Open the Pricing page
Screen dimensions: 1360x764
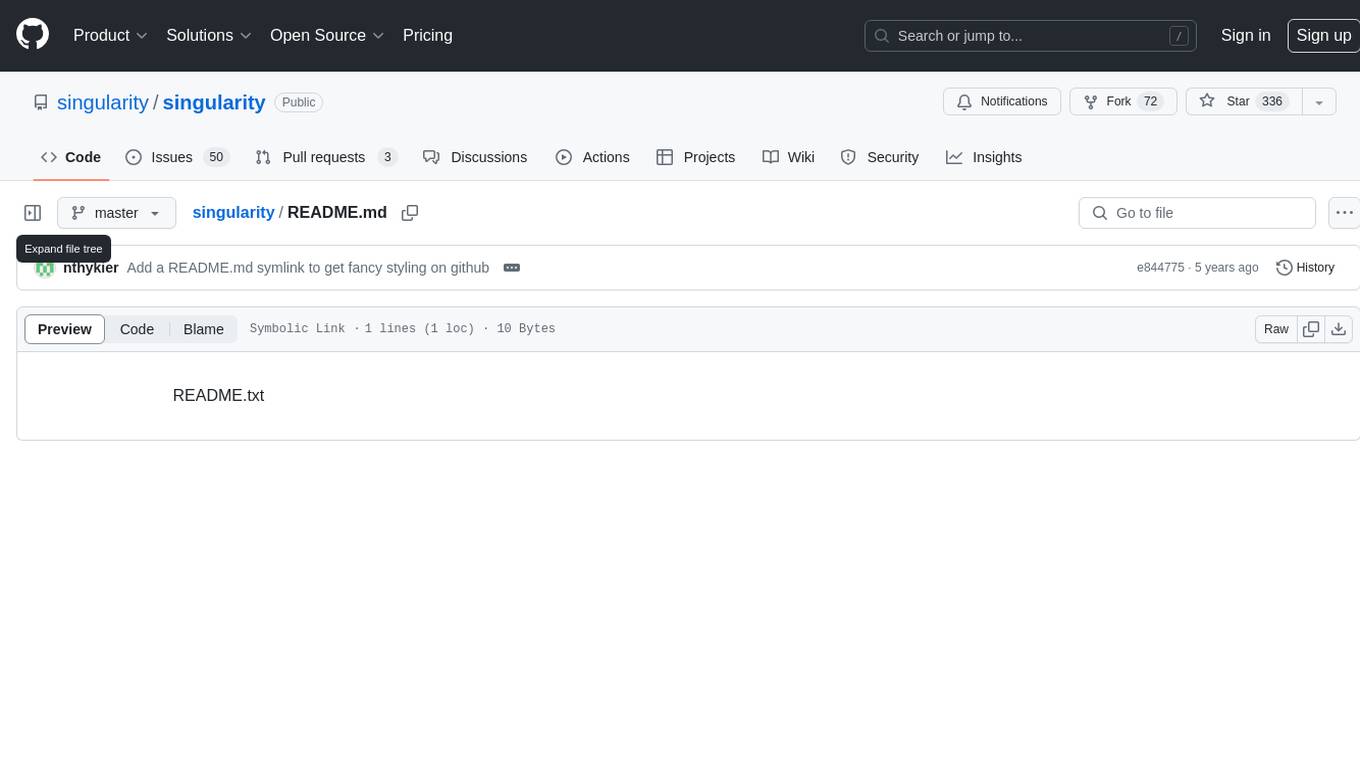[427, 35]
